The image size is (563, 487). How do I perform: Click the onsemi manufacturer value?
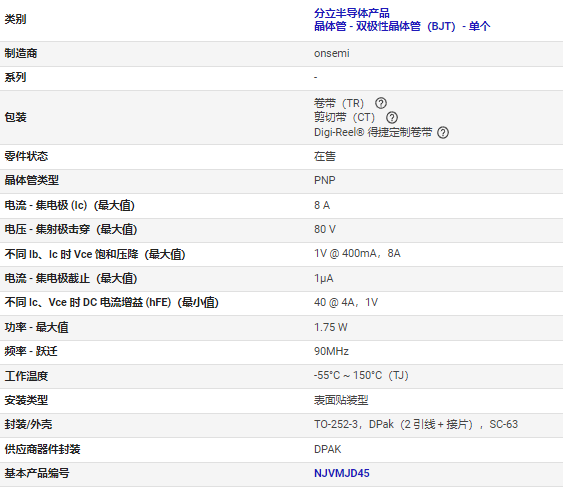[x=331, y=53]
